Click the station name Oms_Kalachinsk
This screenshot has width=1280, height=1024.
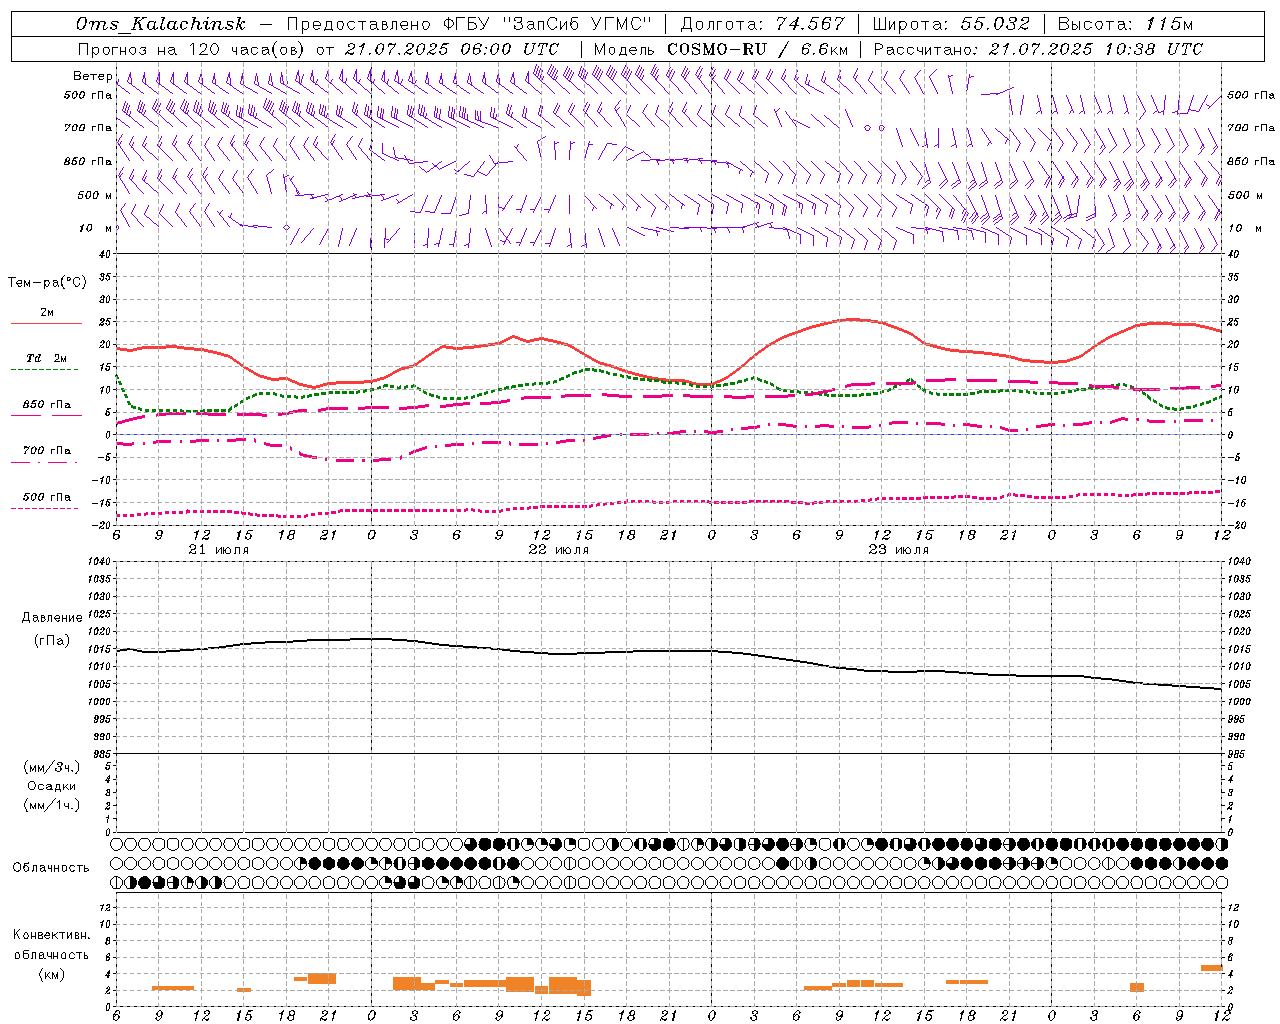point(160,24)
